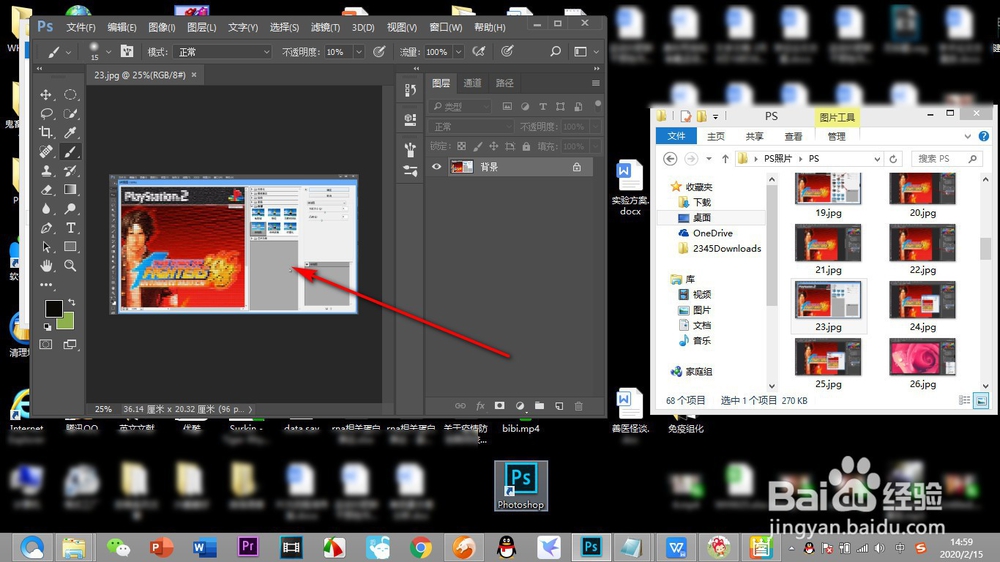Image resolution: width=1000 pixels, height=562 pixels.
Task: Toggle the layer filter on/off switch
Action: [x=598, y=105]
